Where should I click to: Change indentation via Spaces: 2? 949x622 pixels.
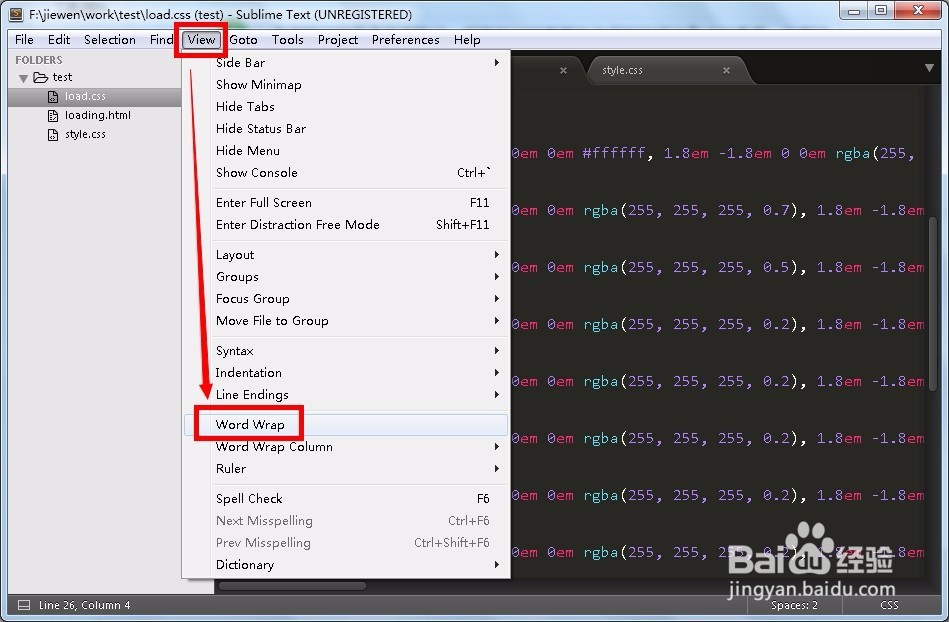pyautogui.click(x=794, y=605)
